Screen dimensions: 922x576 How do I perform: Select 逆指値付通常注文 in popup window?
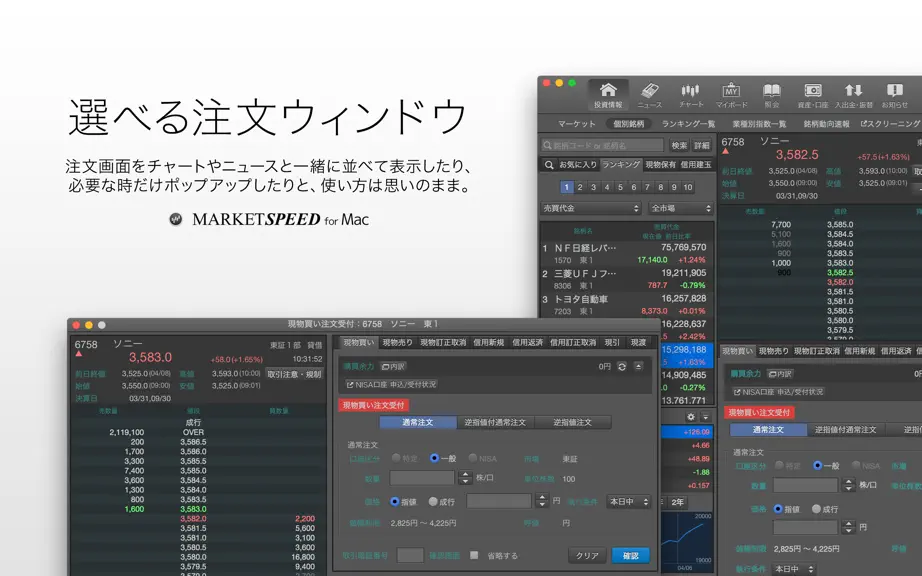(495, 422)
